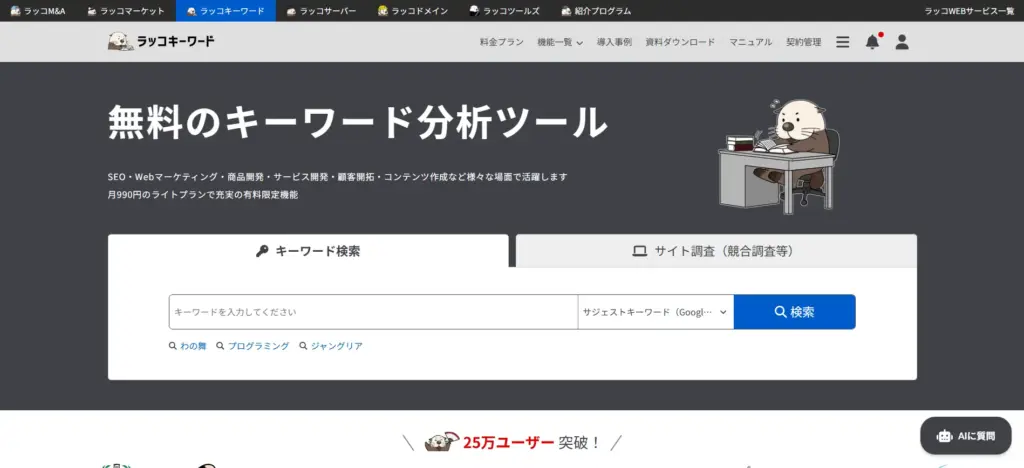Open ラッコWEBサービス一覧 link
The image size is (1024, 468).
click(969, 11)
